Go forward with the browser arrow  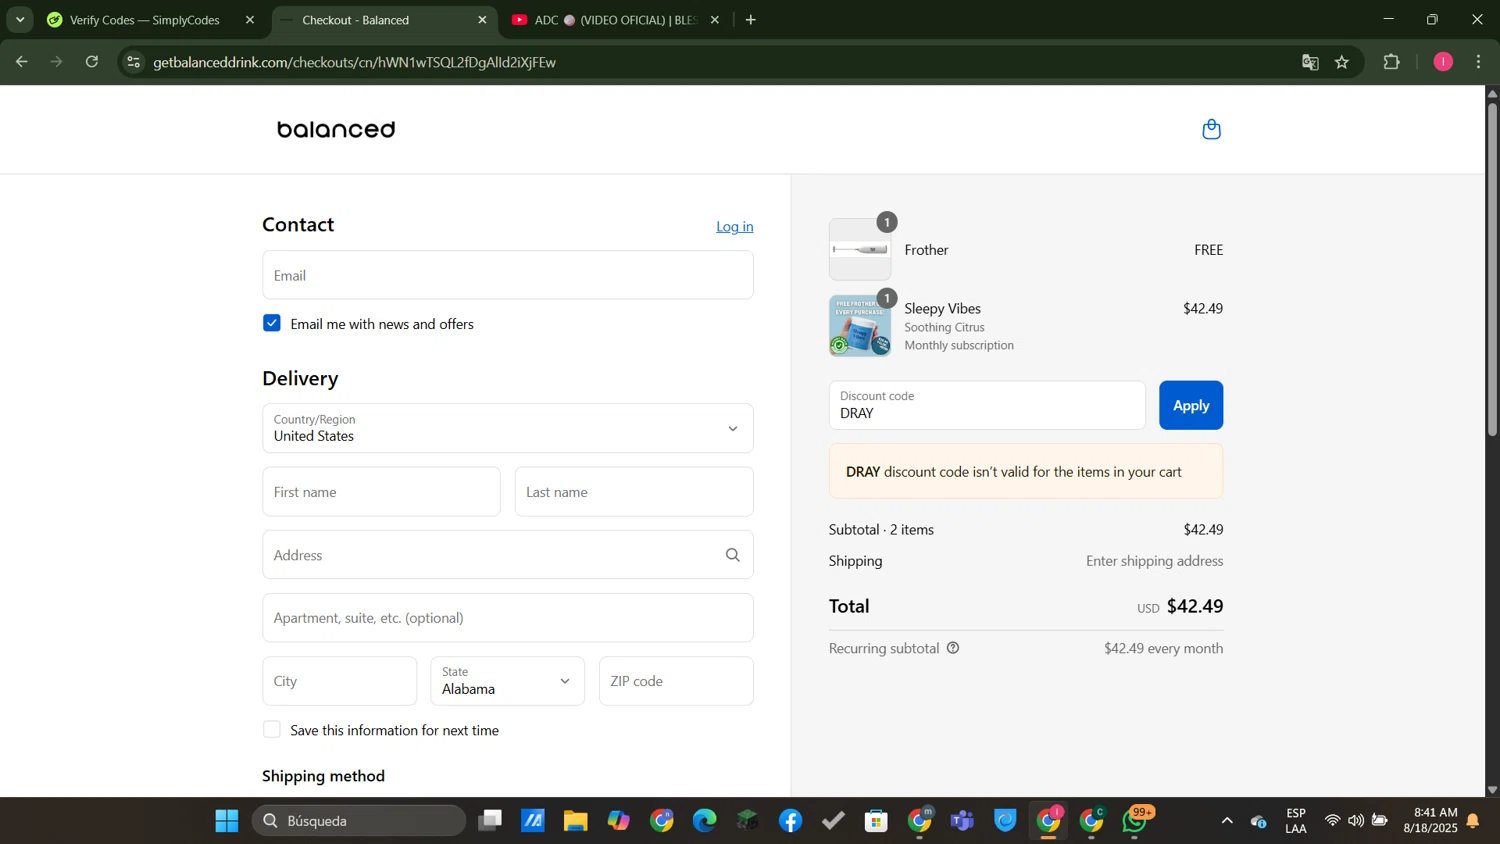tap(57, 62)
